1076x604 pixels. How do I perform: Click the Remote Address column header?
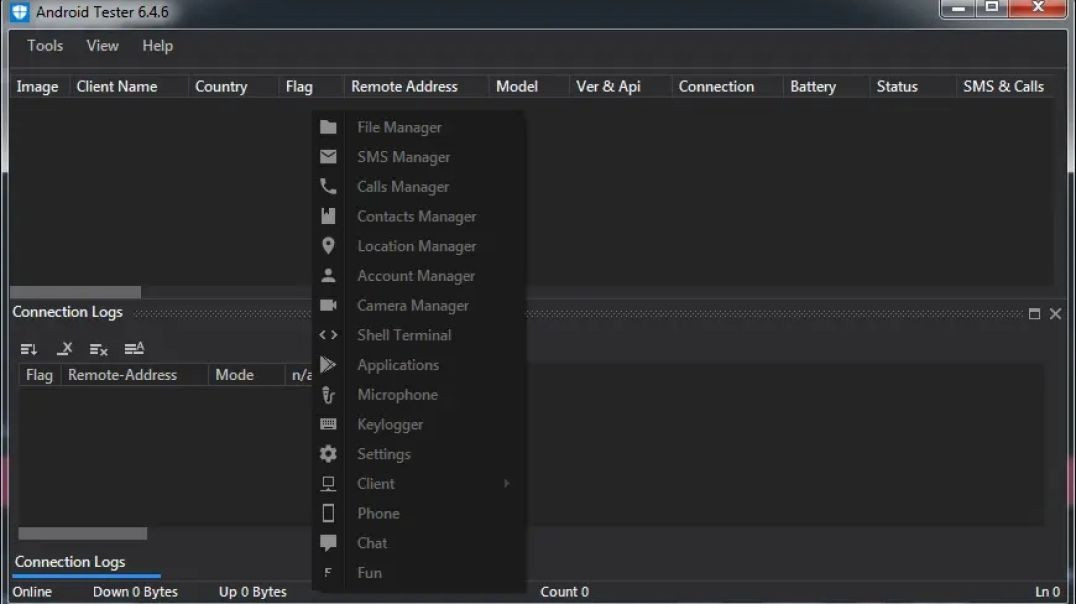[404, 86]
